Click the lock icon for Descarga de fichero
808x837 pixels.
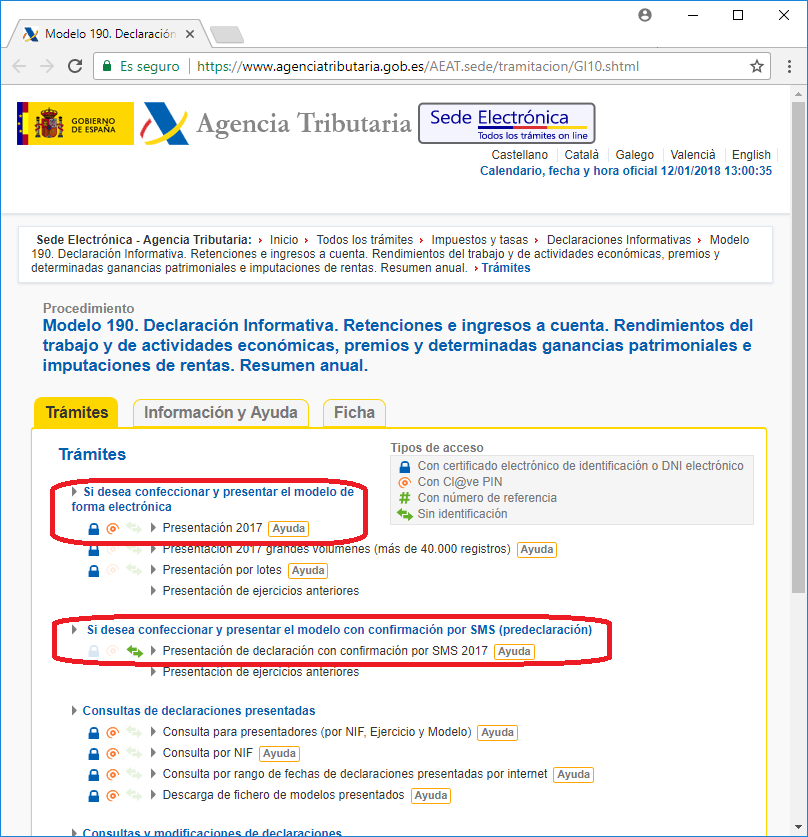click(x=93, y=796)
